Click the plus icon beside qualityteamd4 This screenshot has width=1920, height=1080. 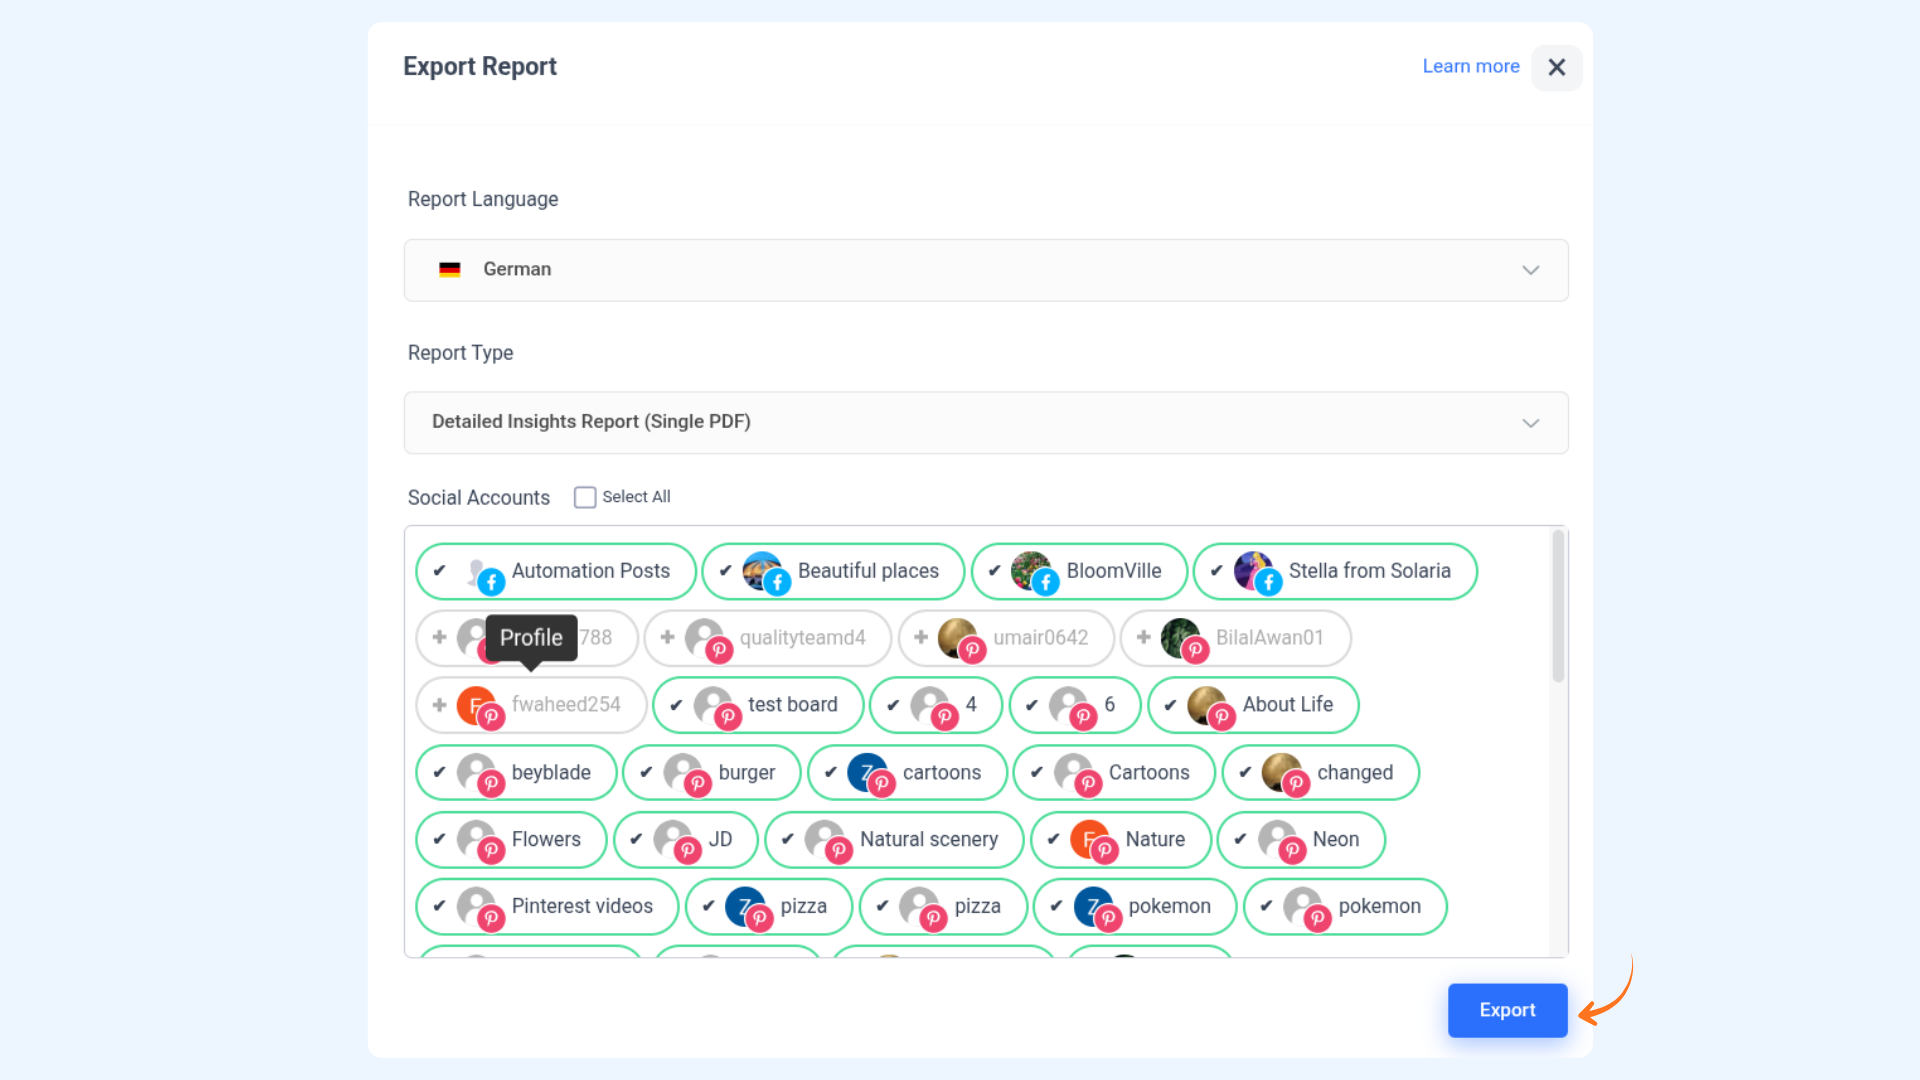(668, 638)
